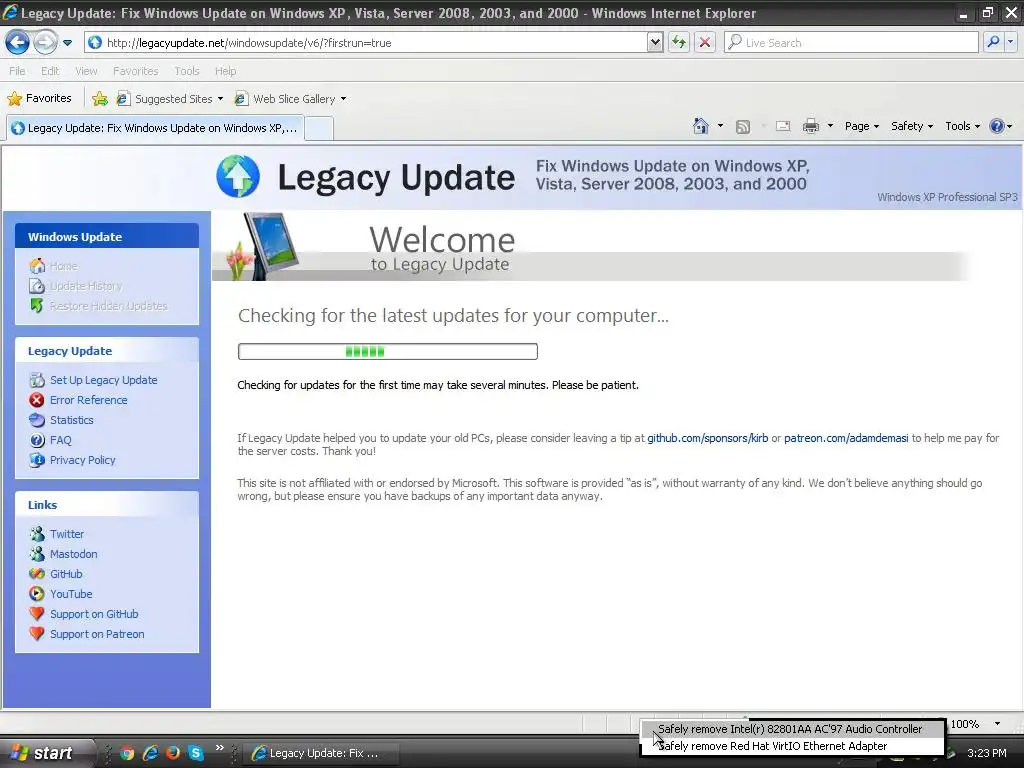The image size is (1024, 768).
Task: Click Add to Favorites Bar star icon
Action: point(100,99)
